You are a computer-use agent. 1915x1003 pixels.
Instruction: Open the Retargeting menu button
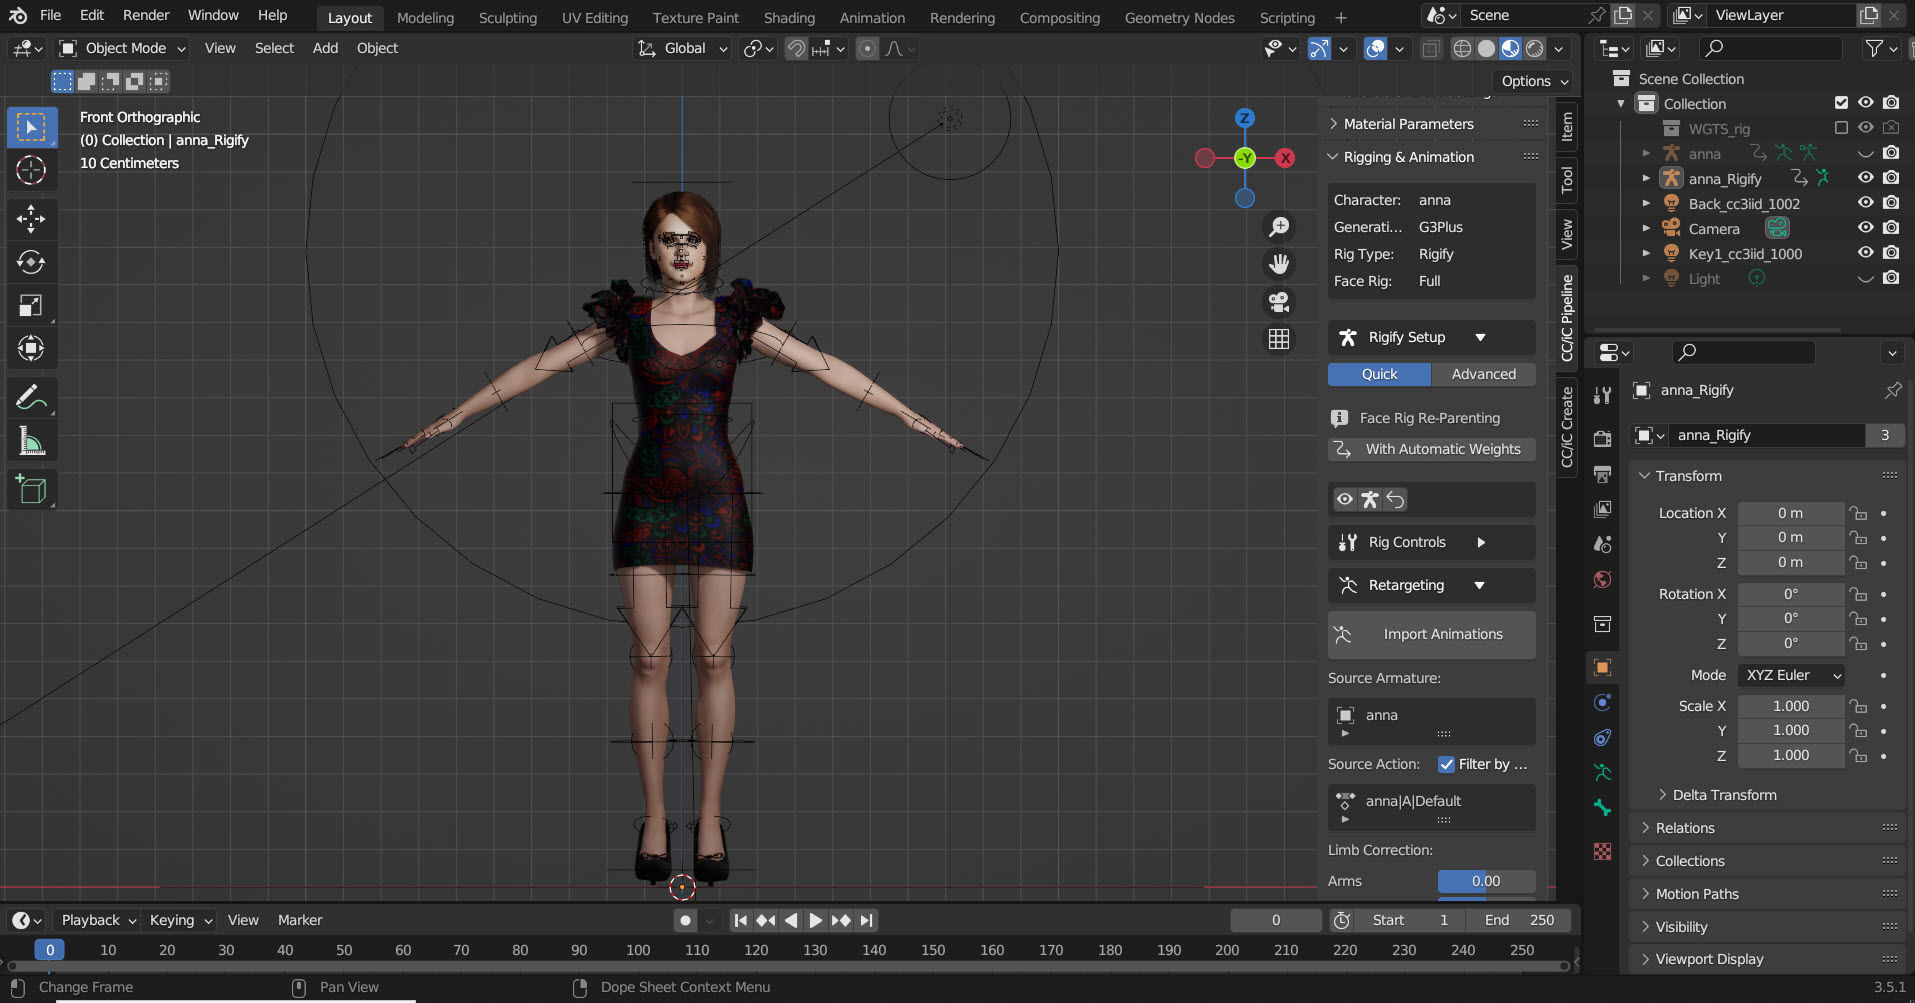1431,585
